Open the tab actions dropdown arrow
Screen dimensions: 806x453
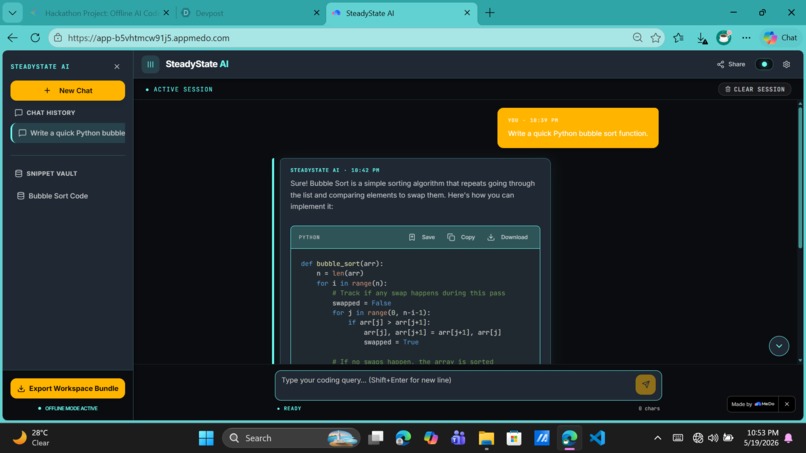tap(12, 13)
